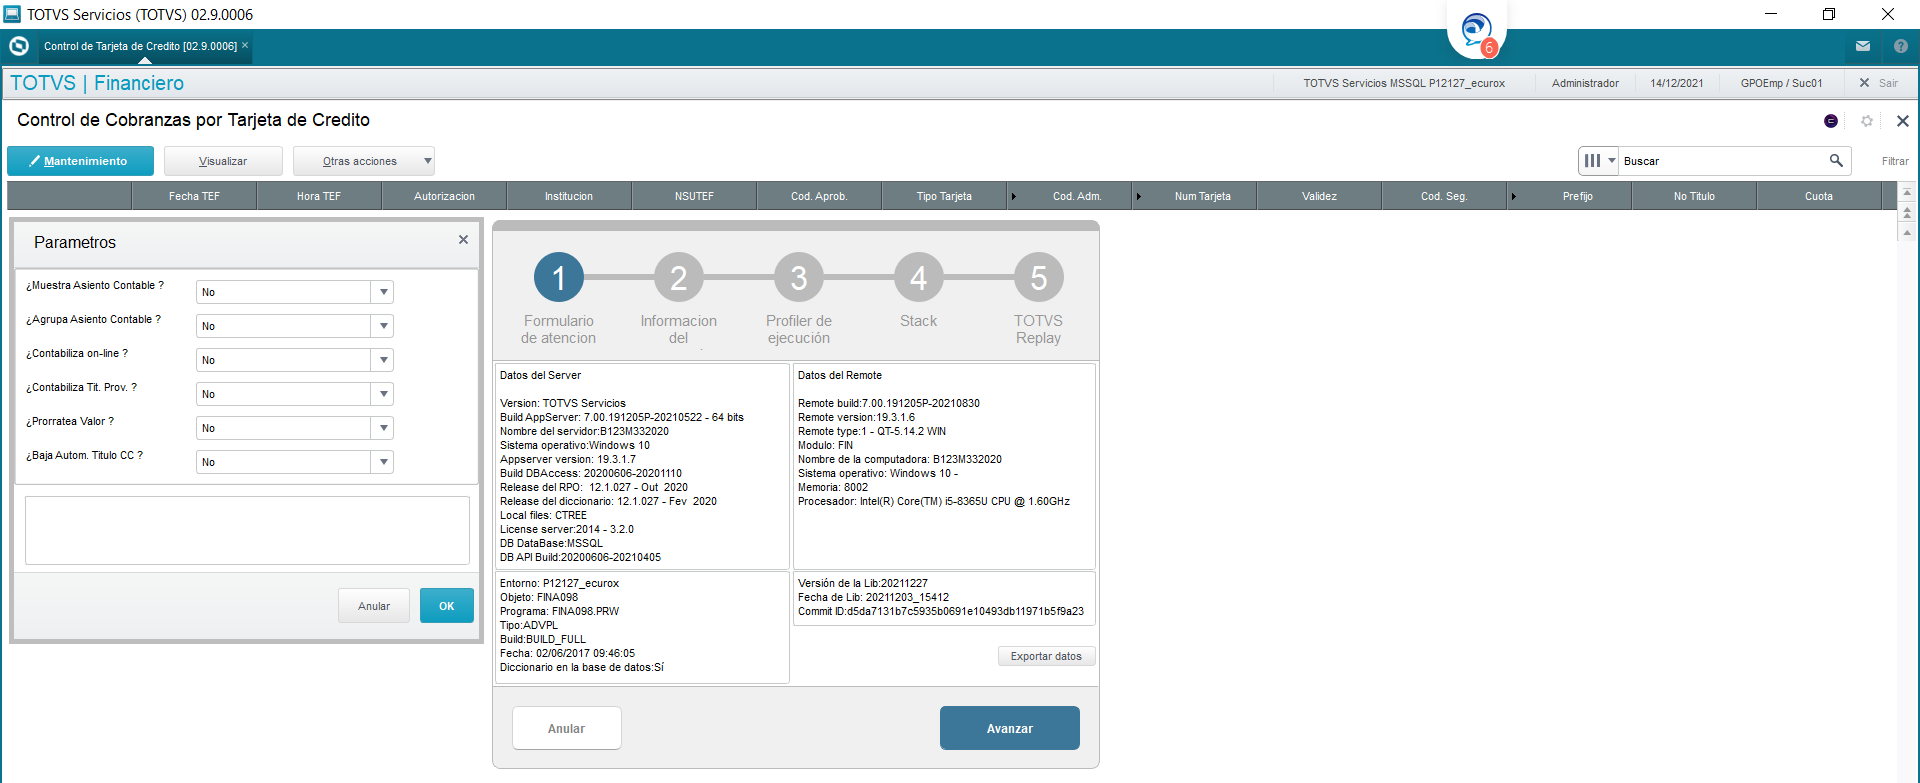Click the Institucion column header
Image resolution: width=1920 pixels, height=783 pixels.
pyautogui.click(x=569, y=196)
